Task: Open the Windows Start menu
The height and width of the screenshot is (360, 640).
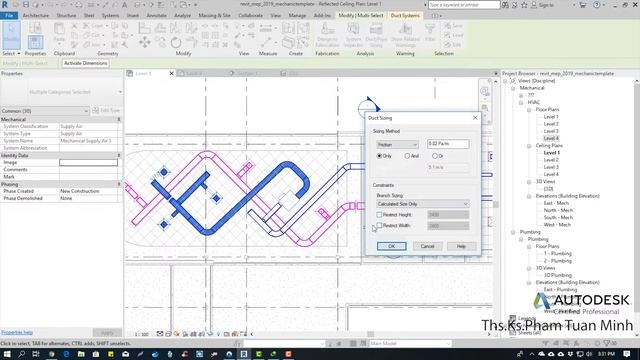Action: pos(7,354)
